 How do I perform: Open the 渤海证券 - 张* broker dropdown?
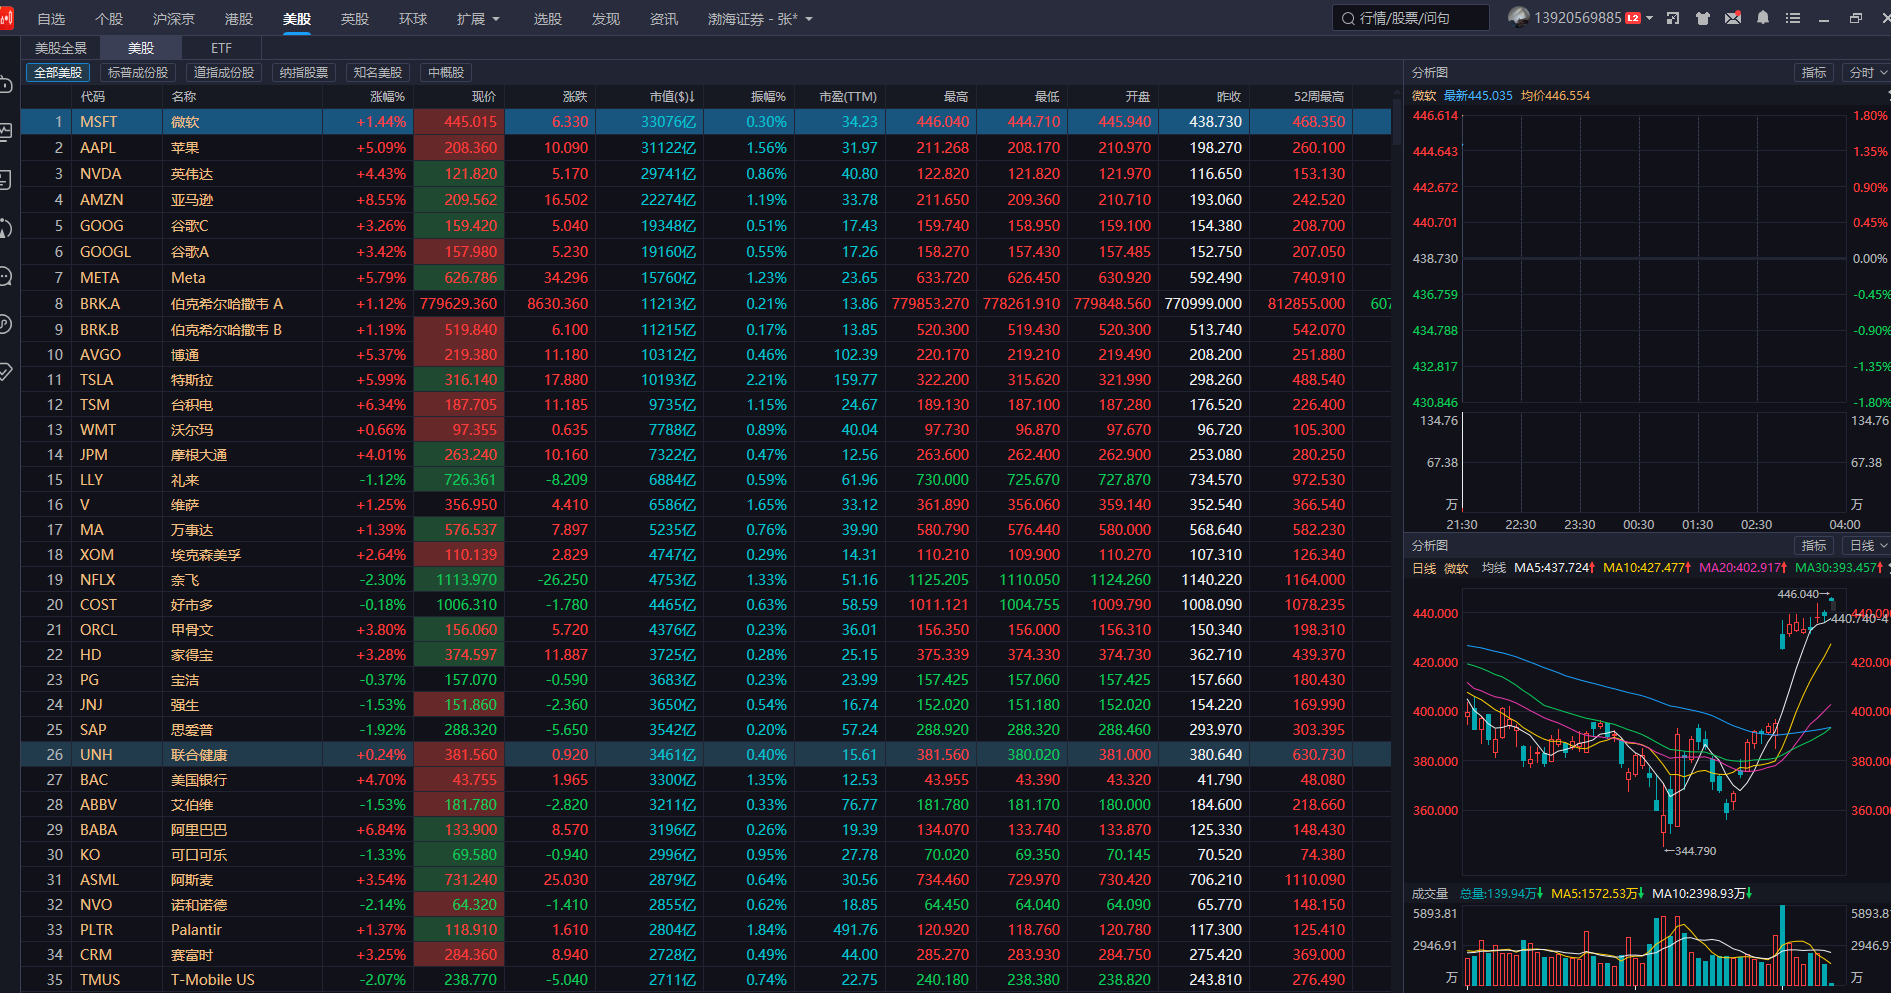pyautogui.click(x=760, y=19)
